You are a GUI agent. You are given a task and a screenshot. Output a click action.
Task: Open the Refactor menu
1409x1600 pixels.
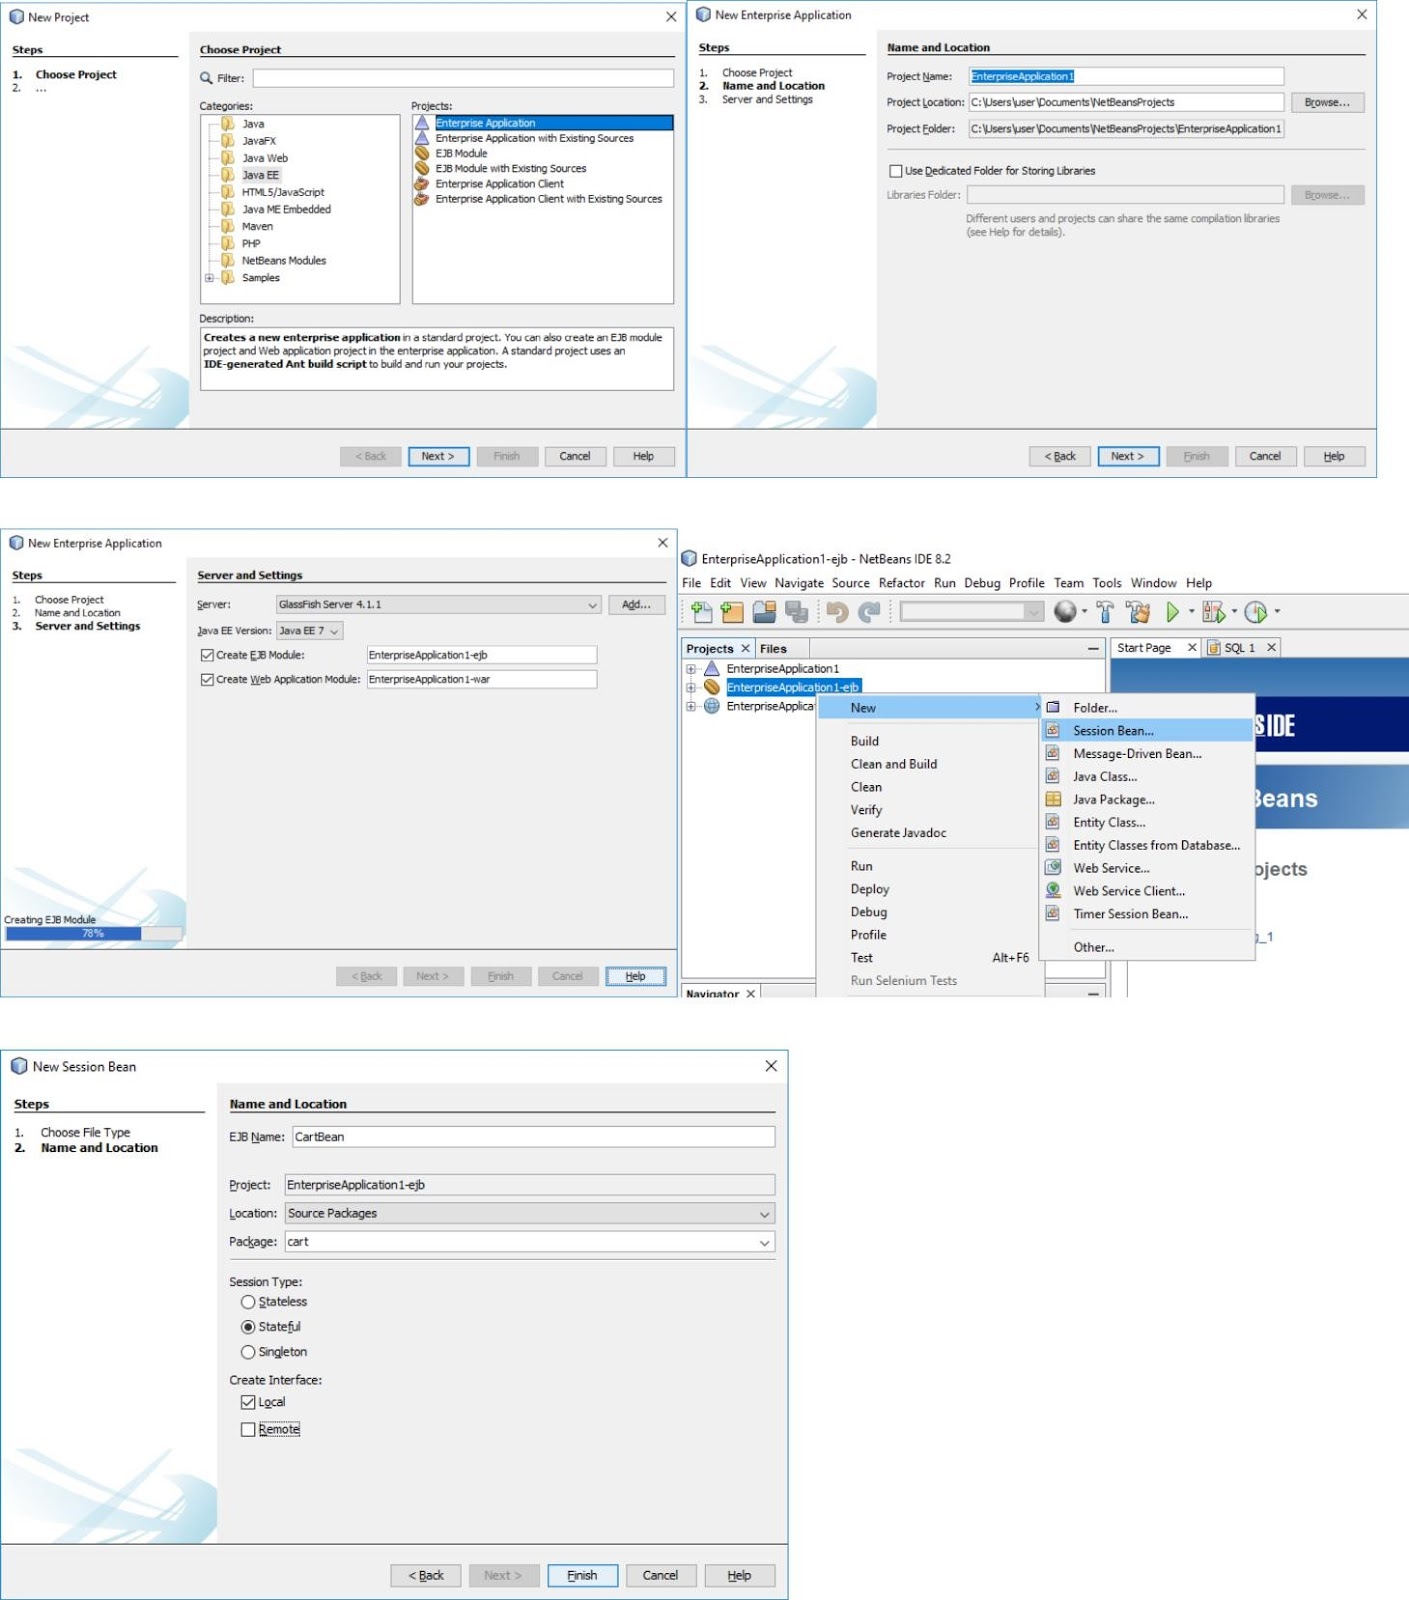point(902,583)
